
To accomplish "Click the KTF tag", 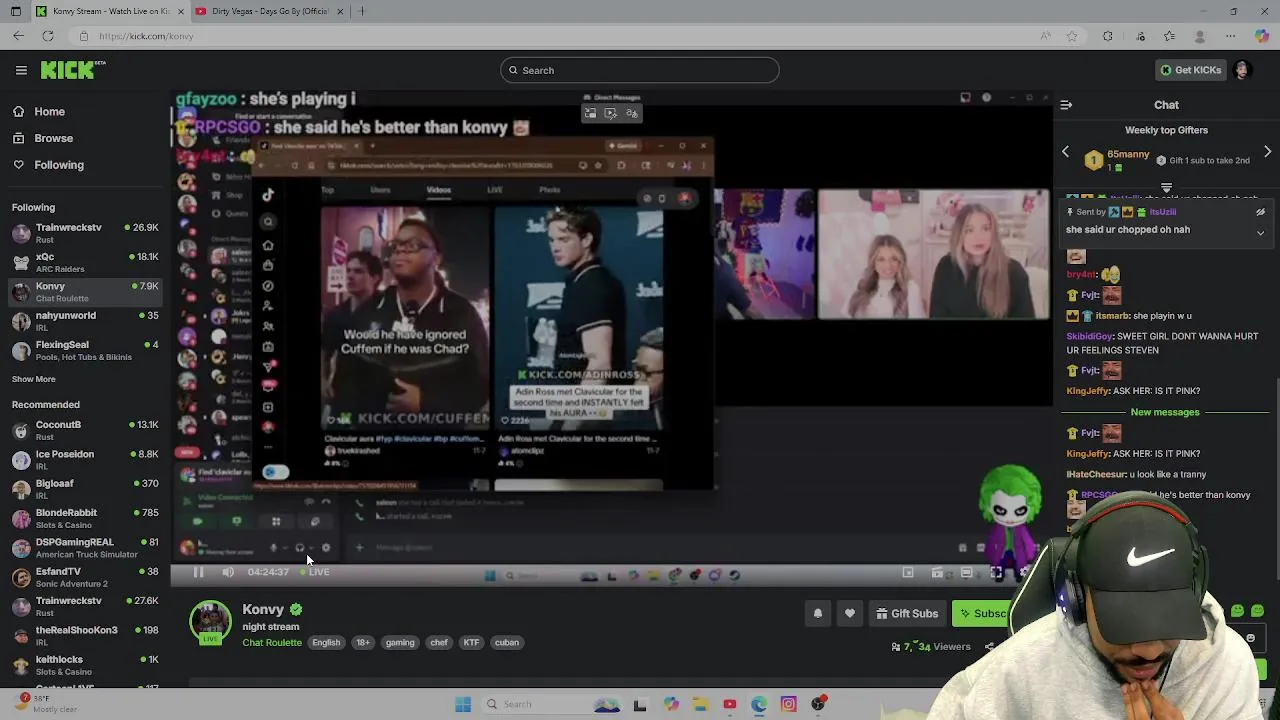I will click(472, 643).
